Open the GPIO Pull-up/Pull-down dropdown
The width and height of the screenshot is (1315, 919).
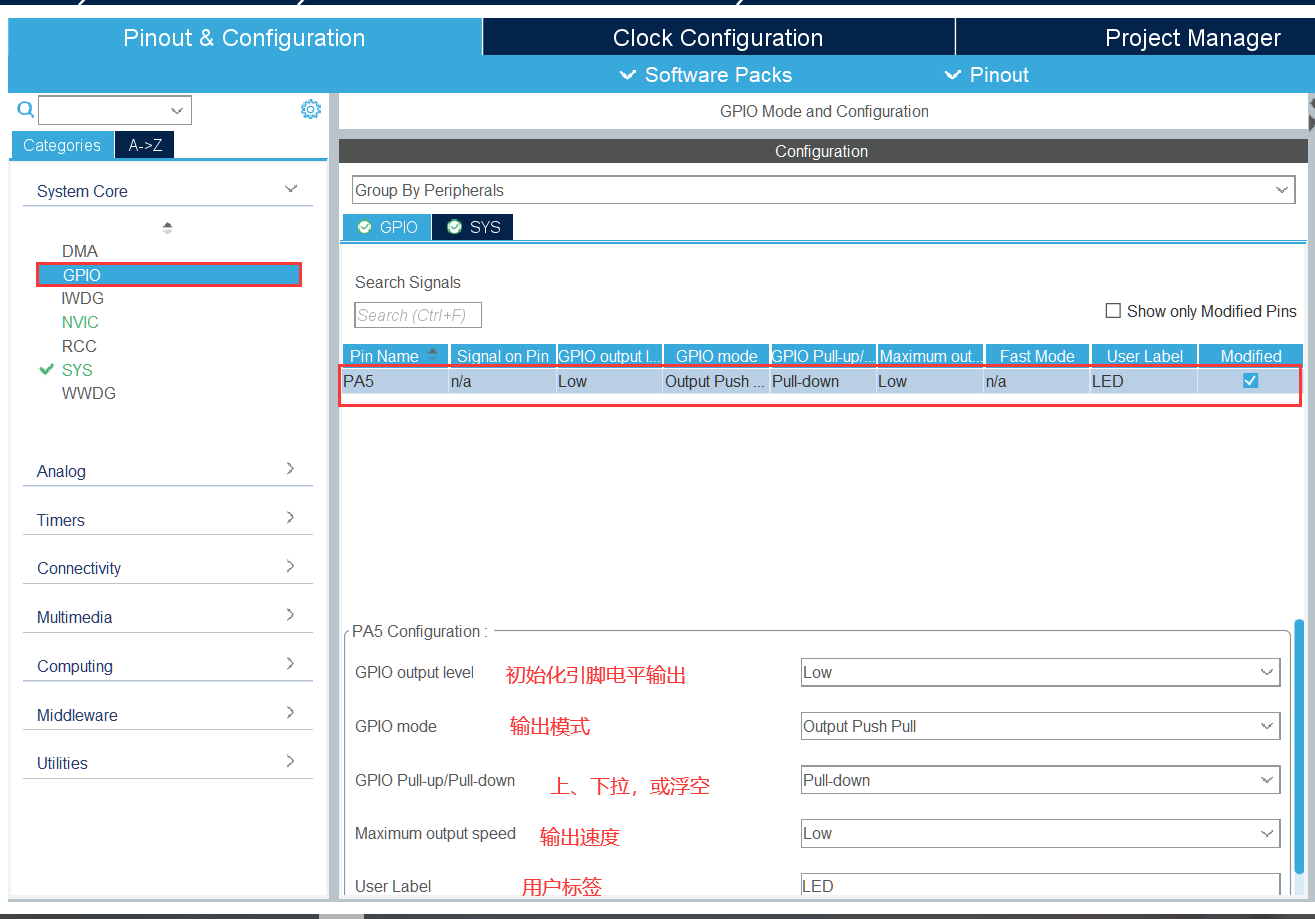click(x=1040, y=780)
